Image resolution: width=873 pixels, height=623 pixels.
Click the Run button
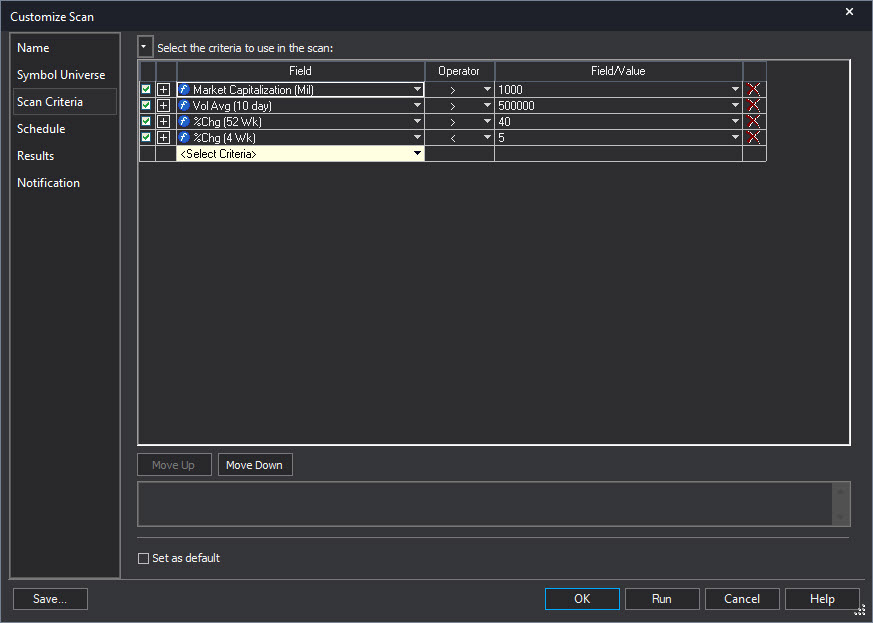[661, 599]
